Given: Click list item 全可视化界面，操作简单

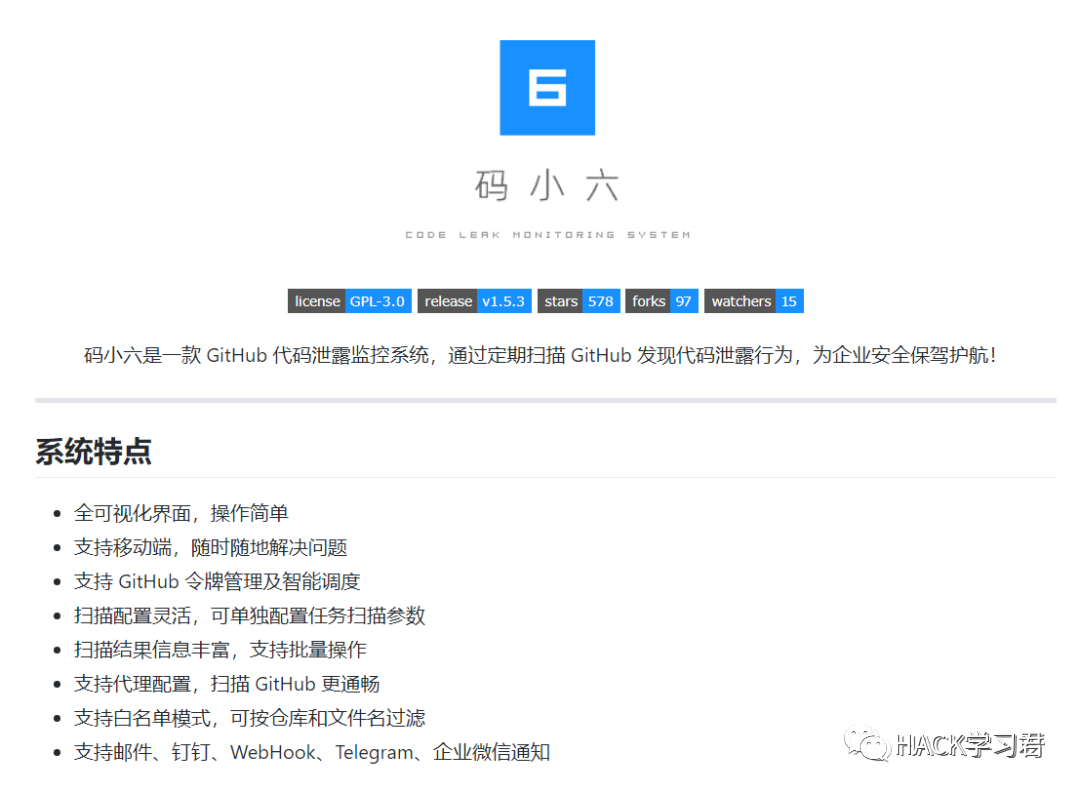Looking at the screenshot, I should [x=181, y=513].
